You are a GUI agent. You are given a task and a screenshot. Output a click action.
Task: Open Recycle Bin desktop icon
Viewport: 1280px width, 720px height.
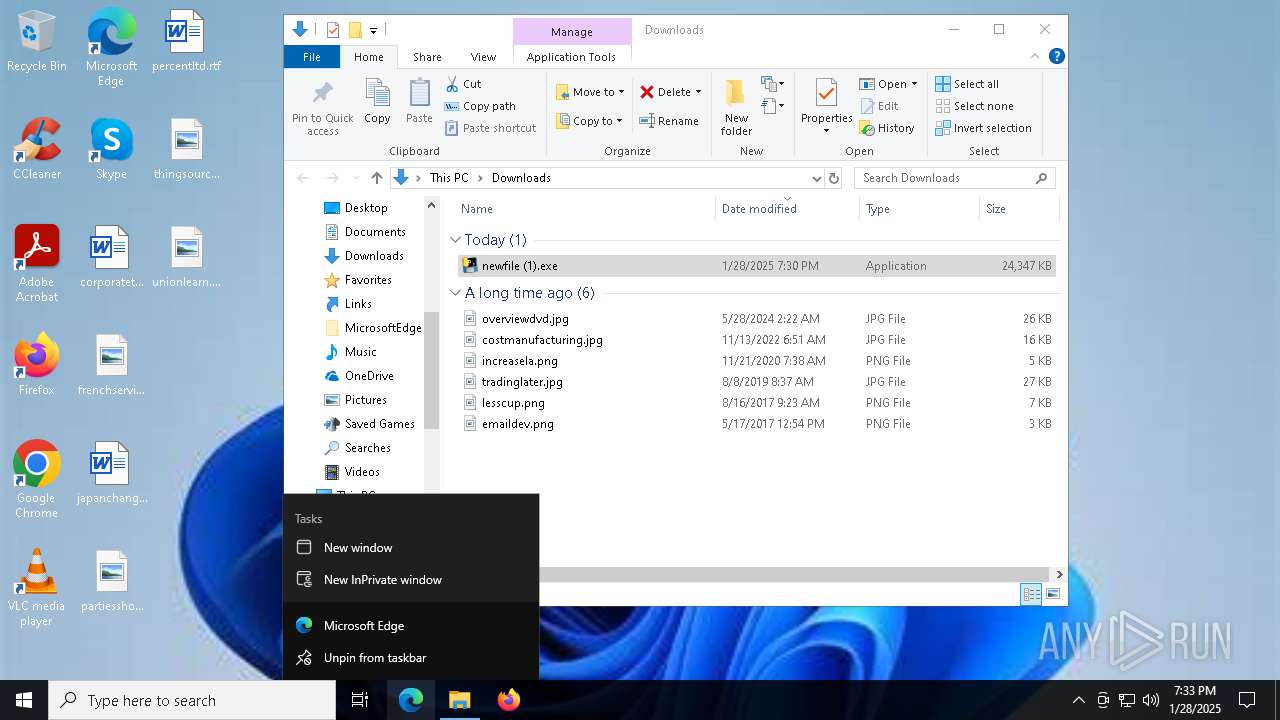coord(36,42)
